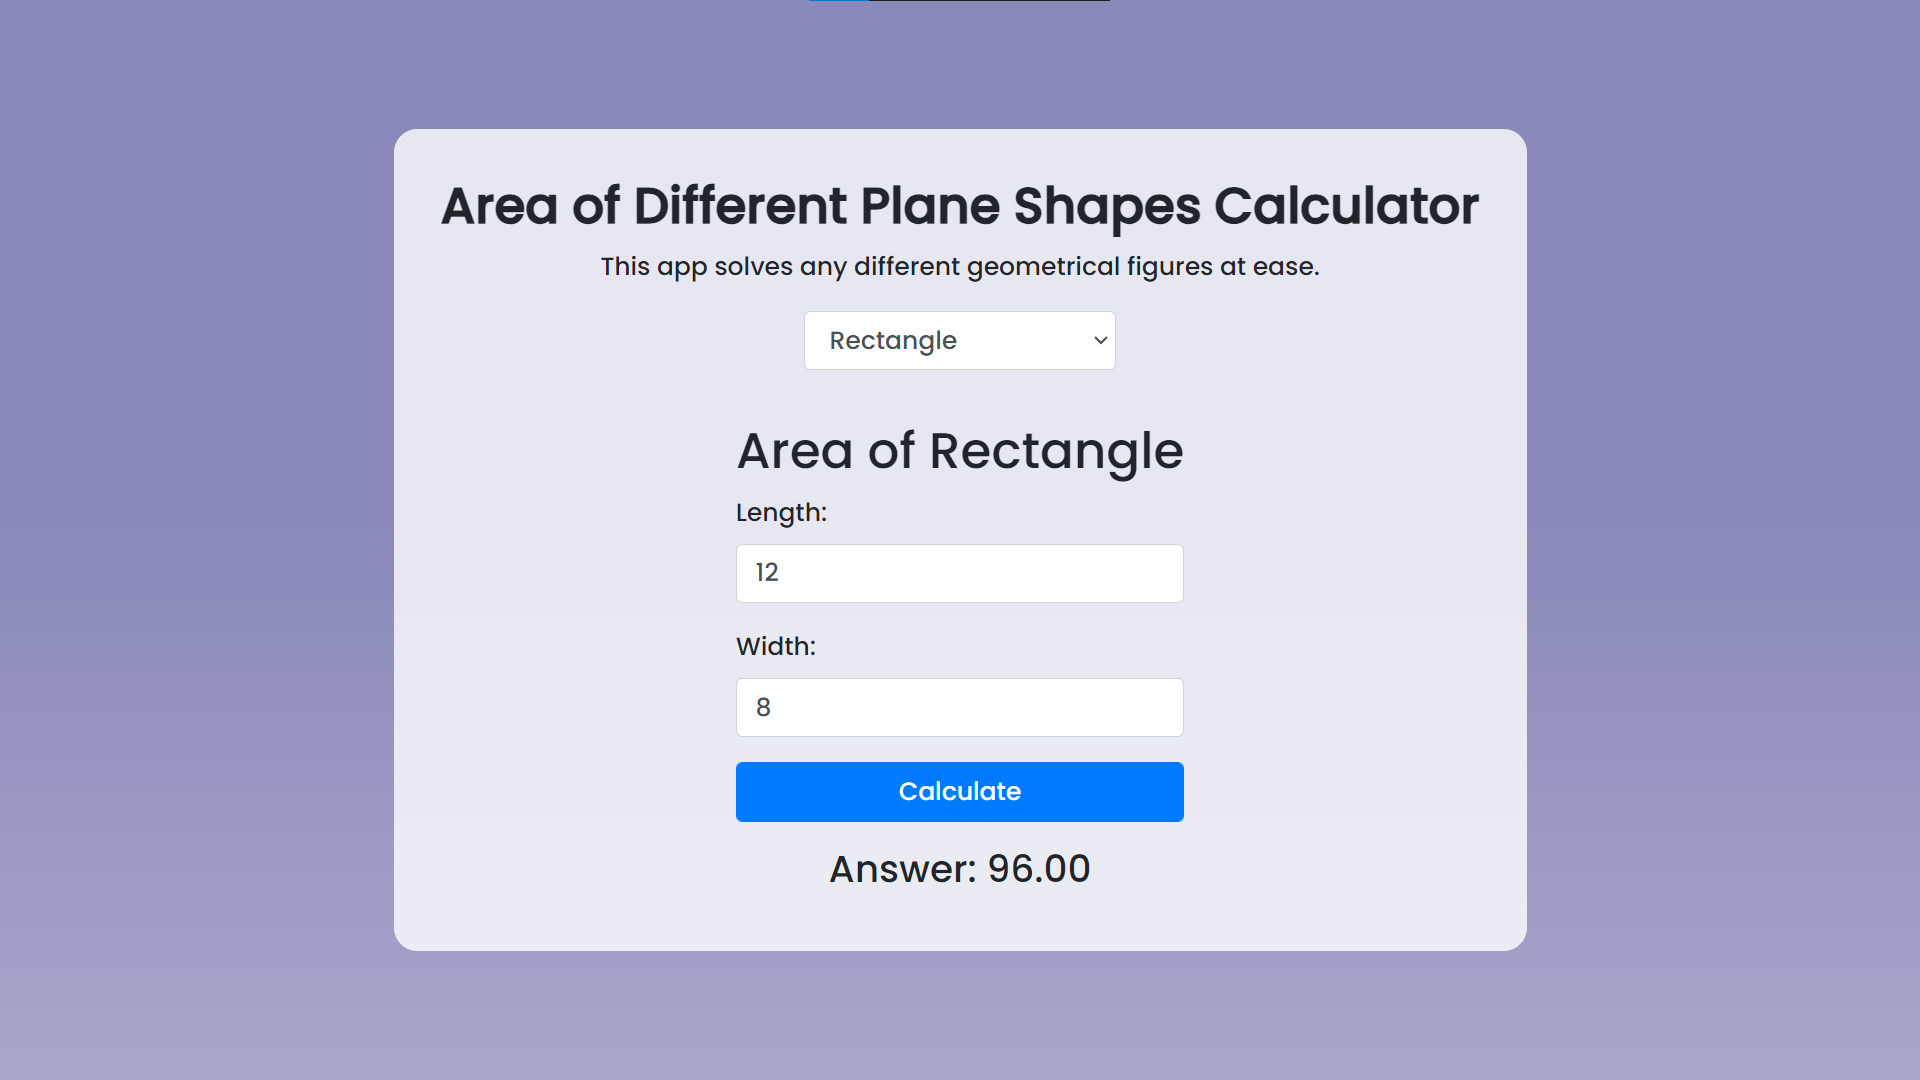The width and height of the screenshot is (1920, 1080).
Task: Click the main Calculator title heading
Action: pyautogui.click(x=959, y=206)
